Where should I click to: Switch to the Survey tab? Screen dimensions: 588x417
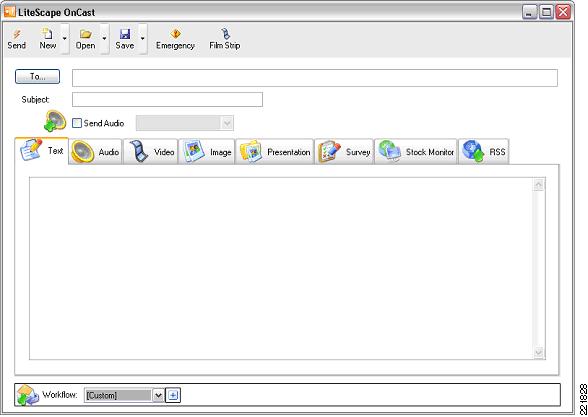click(x=344, y=152)
